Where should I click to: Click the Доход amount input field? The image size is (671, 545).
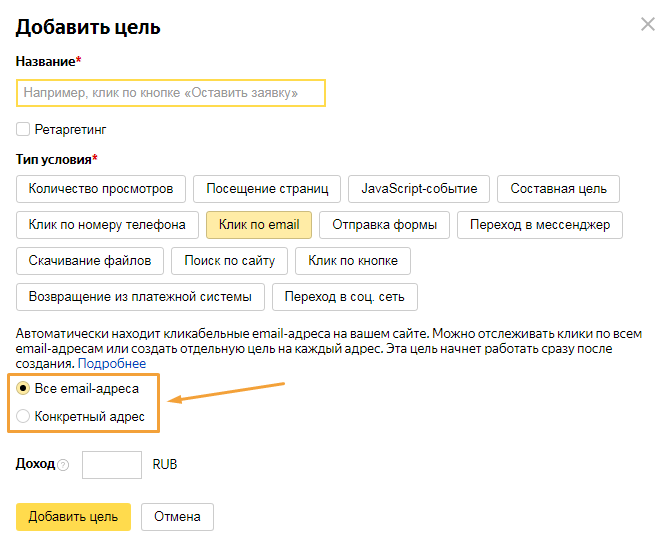point(111,465)
